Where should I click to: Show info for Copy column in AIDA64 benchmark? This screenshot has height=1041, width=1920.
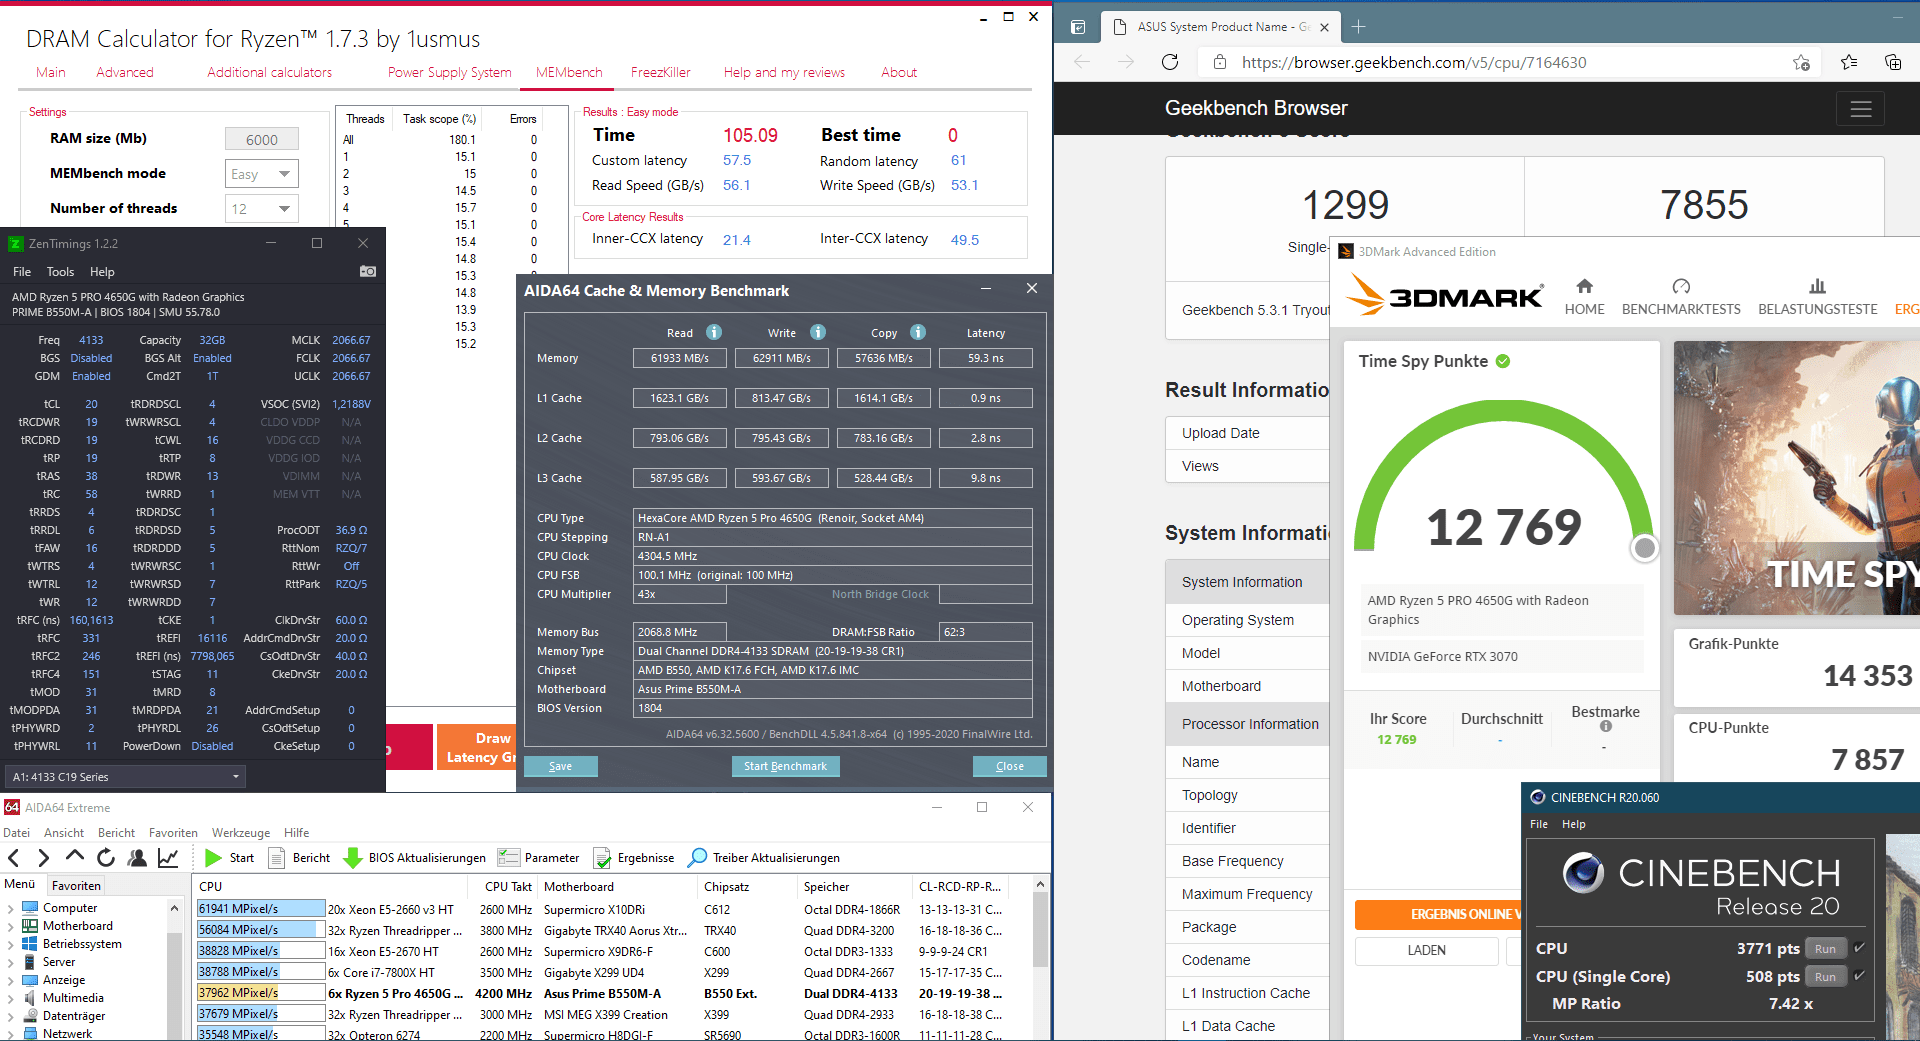tap(918, 332)
